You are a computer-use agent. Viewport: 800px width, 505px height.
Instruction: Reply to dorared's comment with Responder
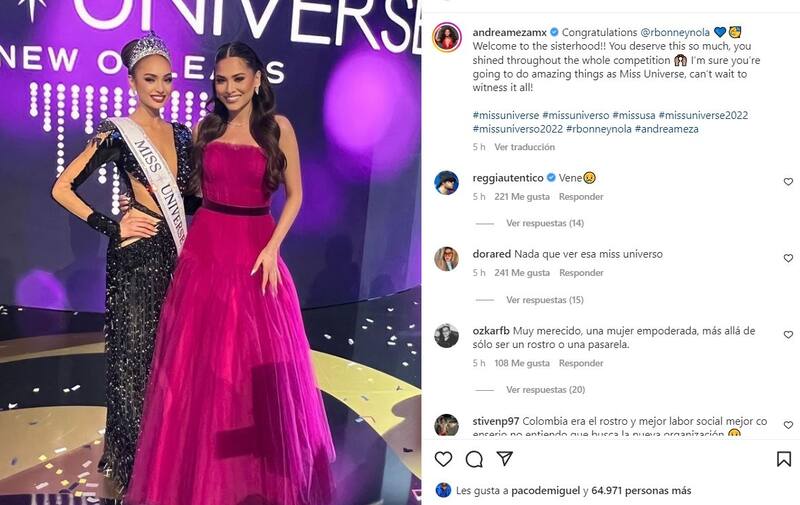tap(581, 273)
